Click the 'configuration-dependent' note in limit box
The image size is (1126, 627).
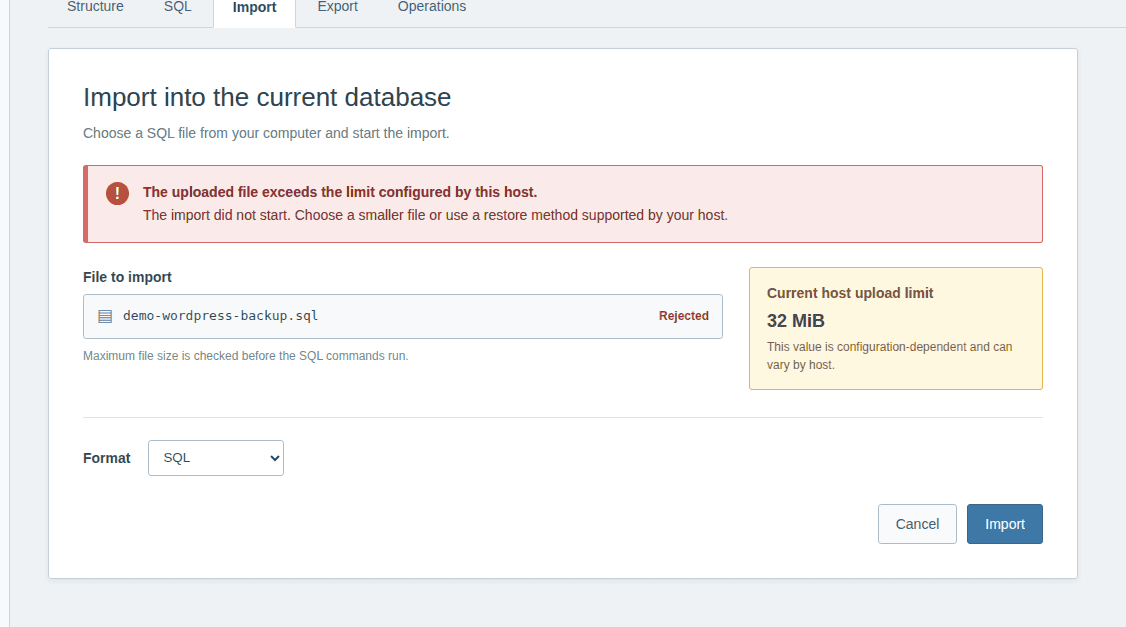pos(890,356)
